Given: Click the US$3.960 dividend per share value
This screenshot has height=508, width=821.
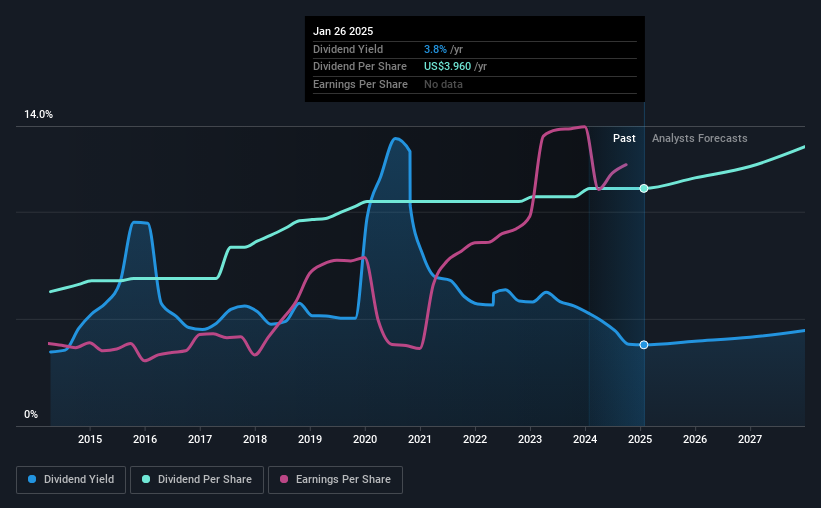Looking at the screenshot, I should click(447, 67).
